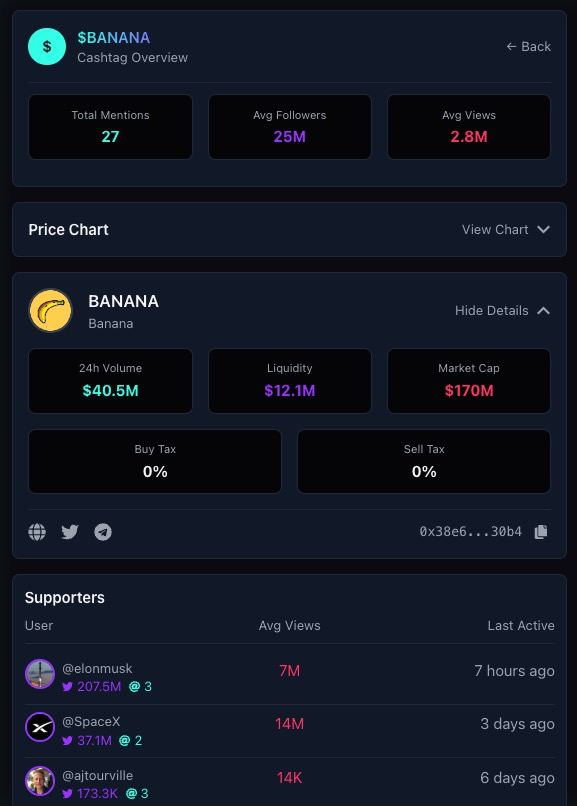The width and height of the screenshot is (577, 806).
Task: Sort supporters by Avg Views column header
Action: pos(289,626)
